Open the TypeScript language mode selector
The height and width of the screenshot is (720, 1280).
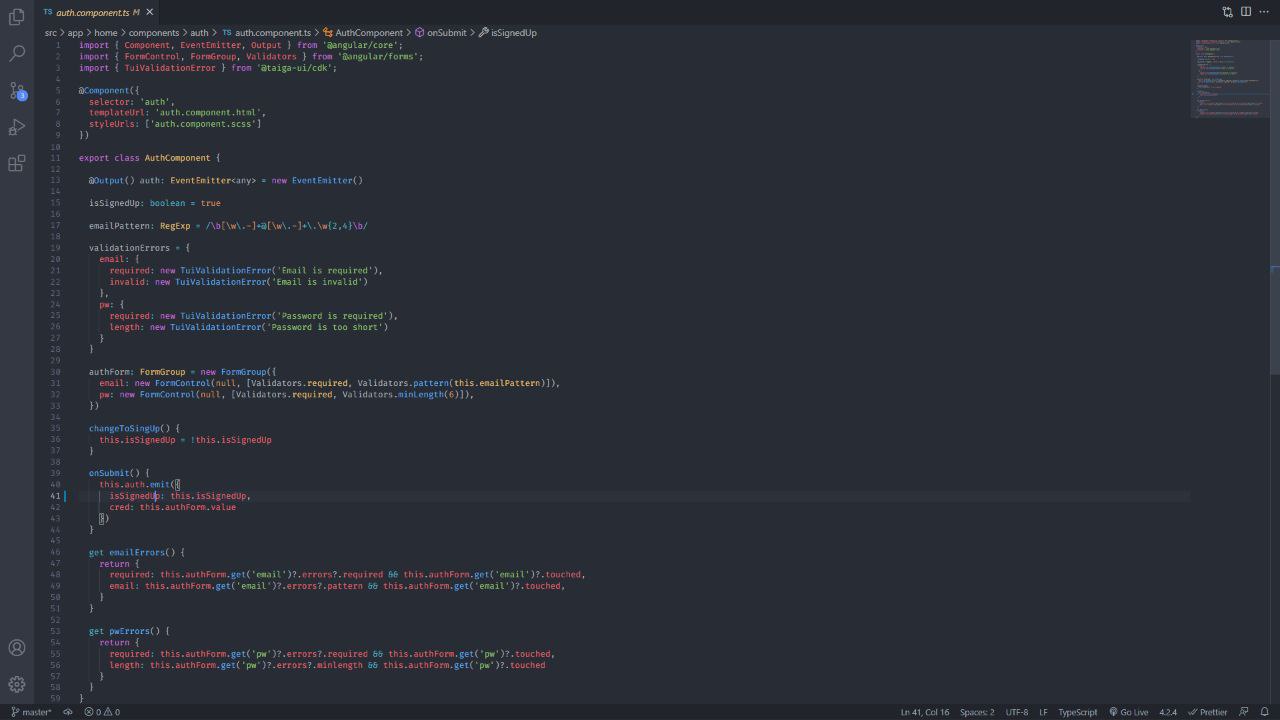point(1077,712)
